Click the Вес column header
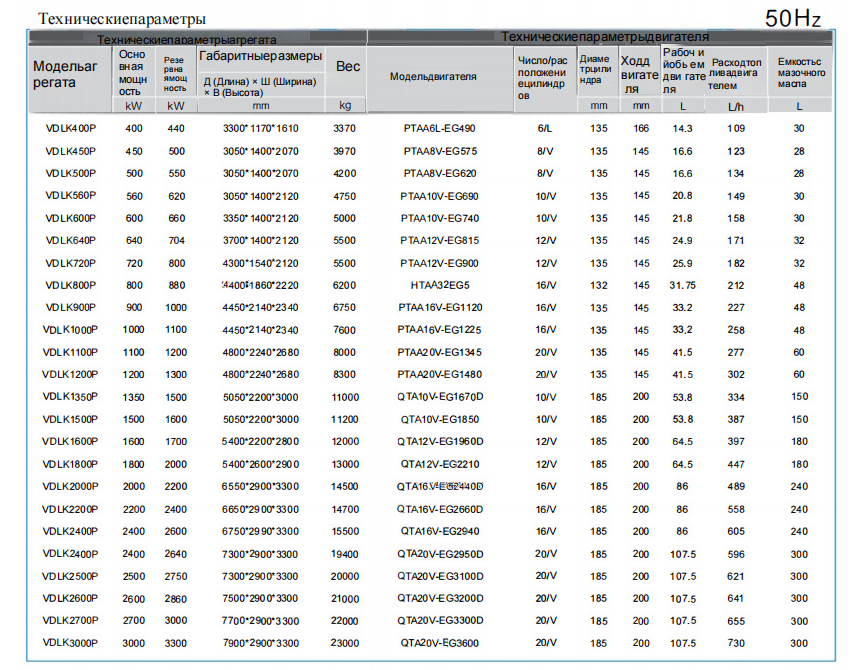Viewport: 865px width, 670px height. click(x=347, y=66)
